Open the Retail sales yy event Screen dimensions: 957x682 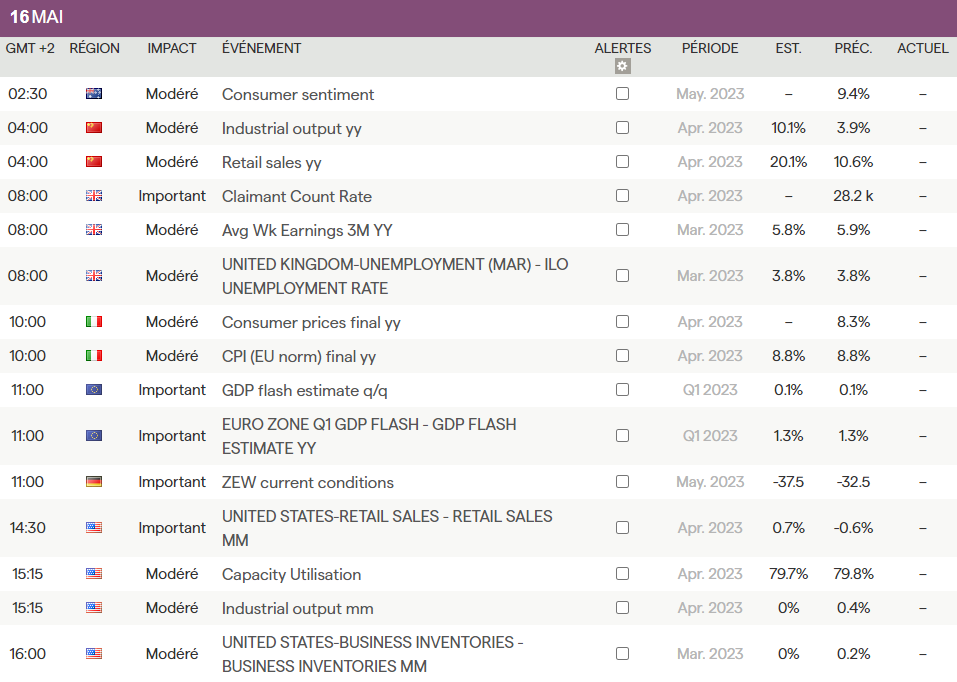[x=271, y=162]
